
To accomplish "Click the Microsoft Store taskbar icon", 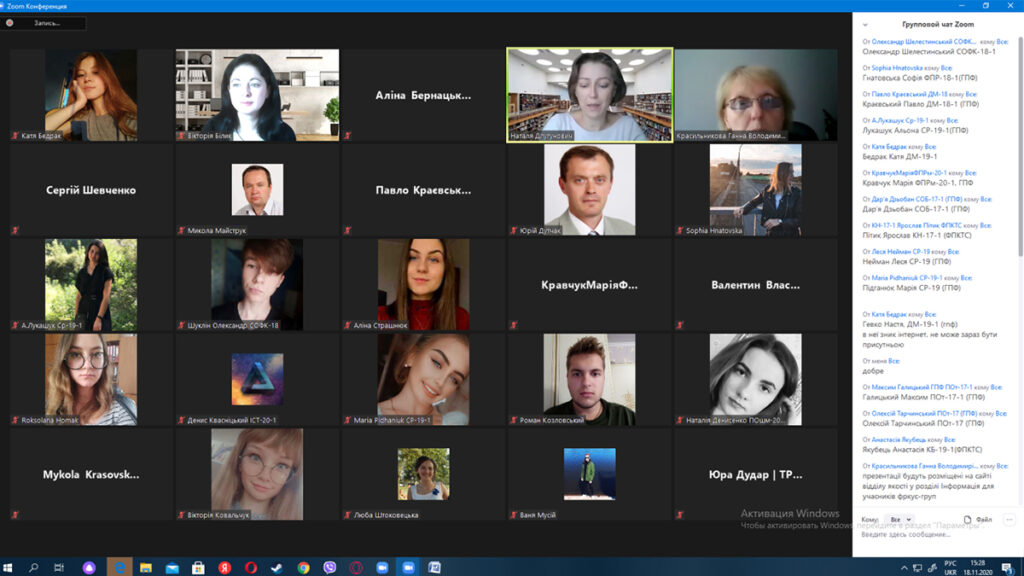I will point(198,567).
